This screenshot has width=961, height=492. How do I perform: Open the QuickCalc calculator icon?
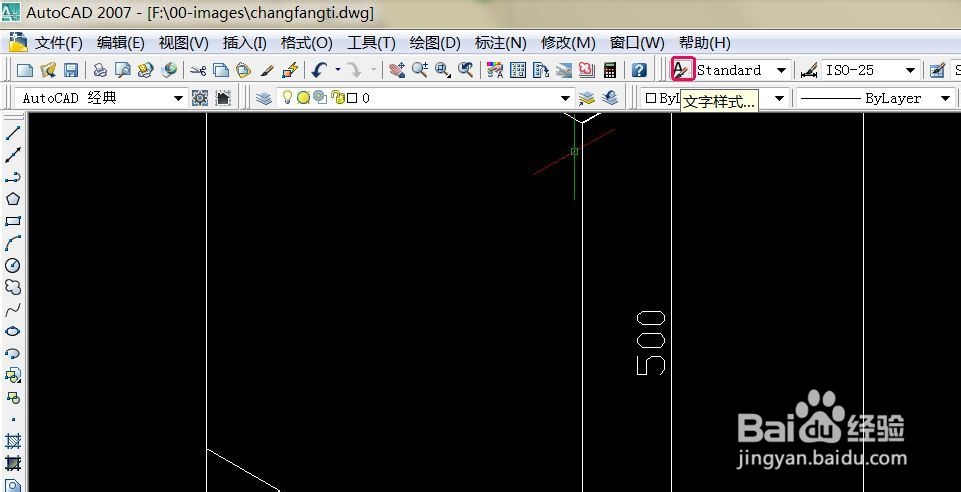click(x=610, y=70)
